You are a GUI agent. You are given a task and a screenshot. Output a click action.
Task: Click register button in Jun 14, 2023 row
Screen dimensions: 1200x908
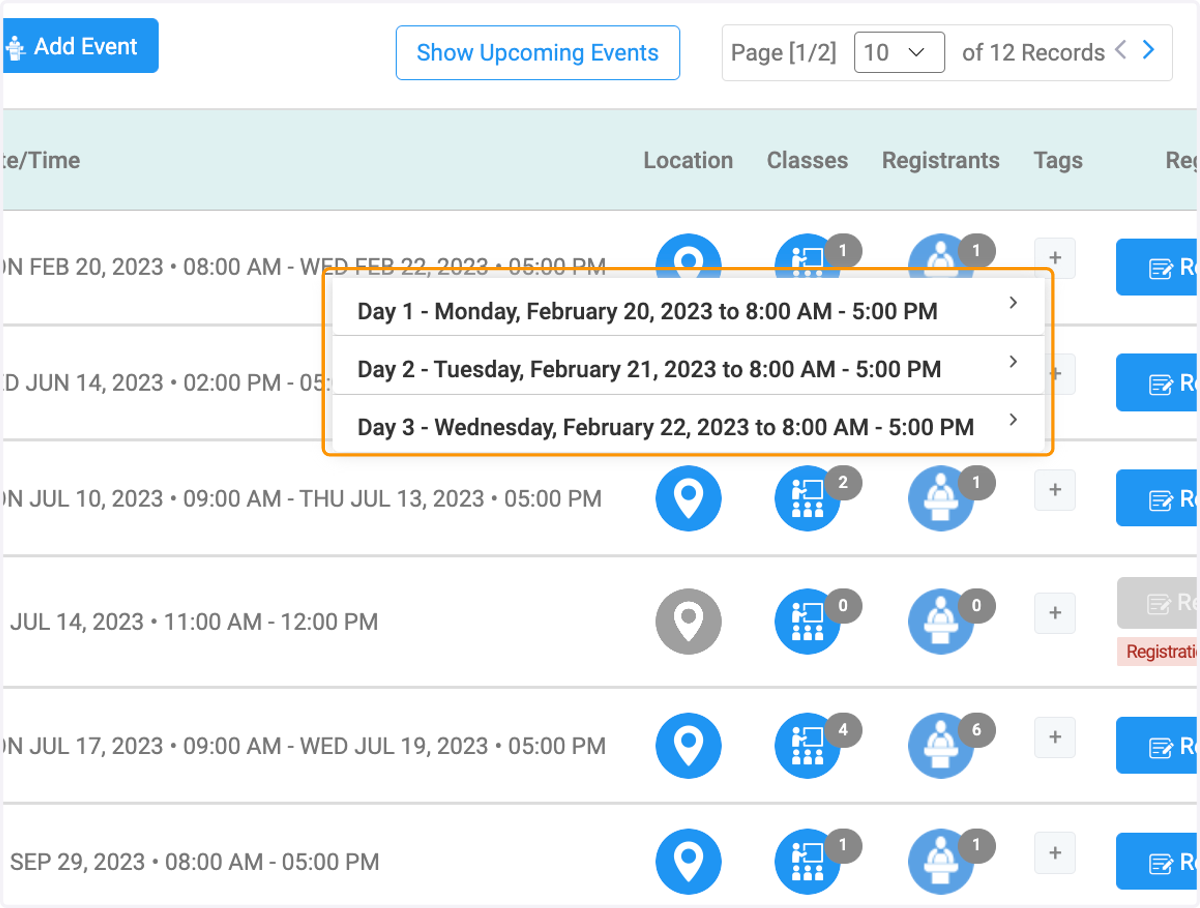click(x=1158, y=382)
